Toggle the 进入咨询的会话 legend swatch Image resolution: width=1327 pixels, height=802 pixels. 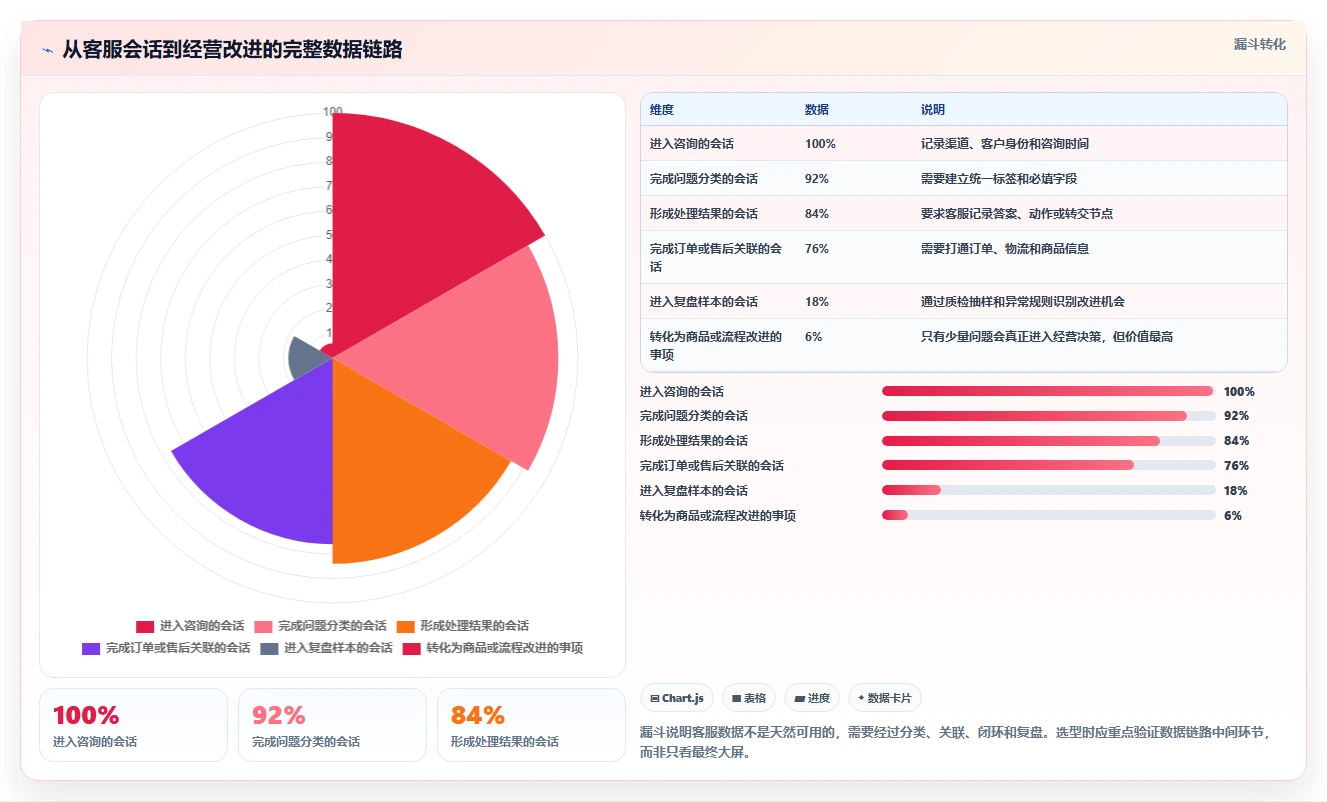[145, 626]
